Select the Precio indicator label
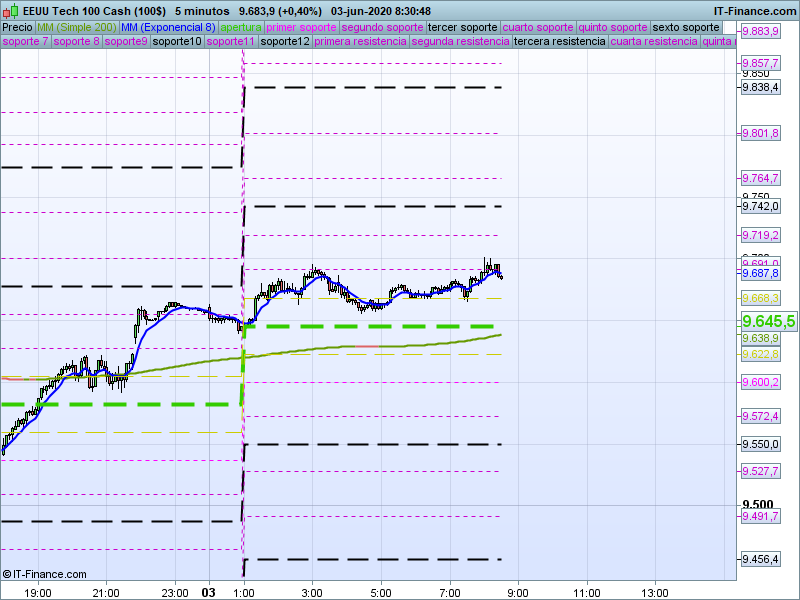Viewport: 800px width, 600px height. (x=17, y=27)
